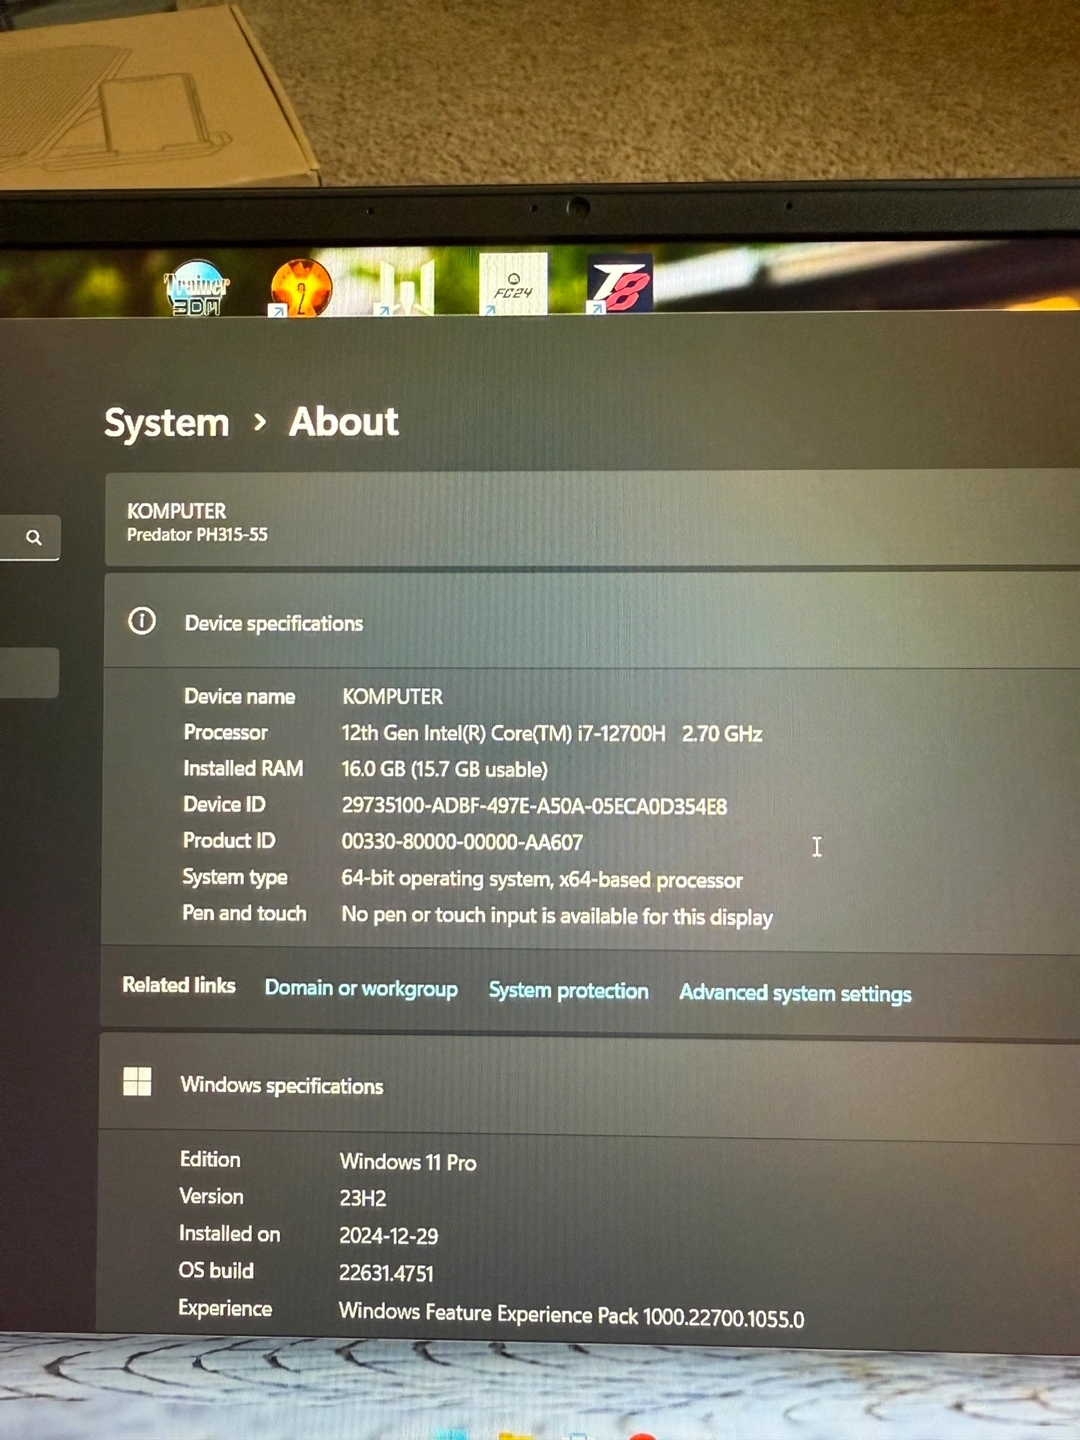Click the No pen or touch input text
This screenshot has width=1080, height=1440.
[557, 916]
